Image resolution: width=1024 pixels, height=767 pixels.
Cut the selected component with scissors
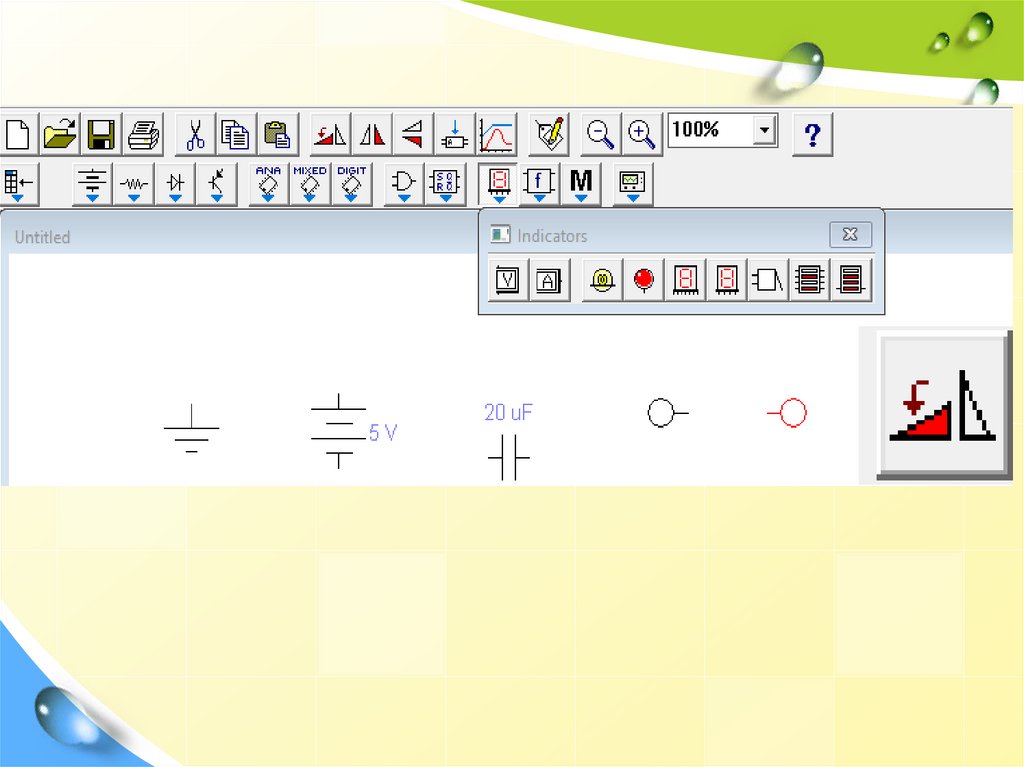[195, 135]
